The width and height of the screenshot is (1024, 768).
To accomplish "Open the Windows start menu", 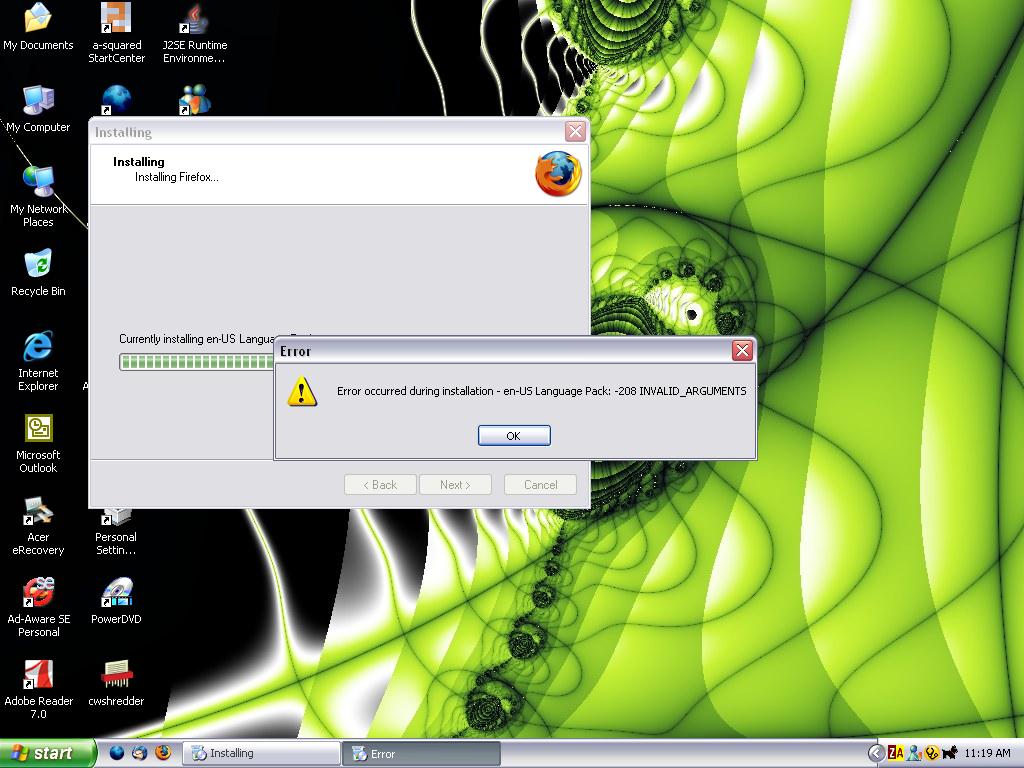I will tap(47, 753).
